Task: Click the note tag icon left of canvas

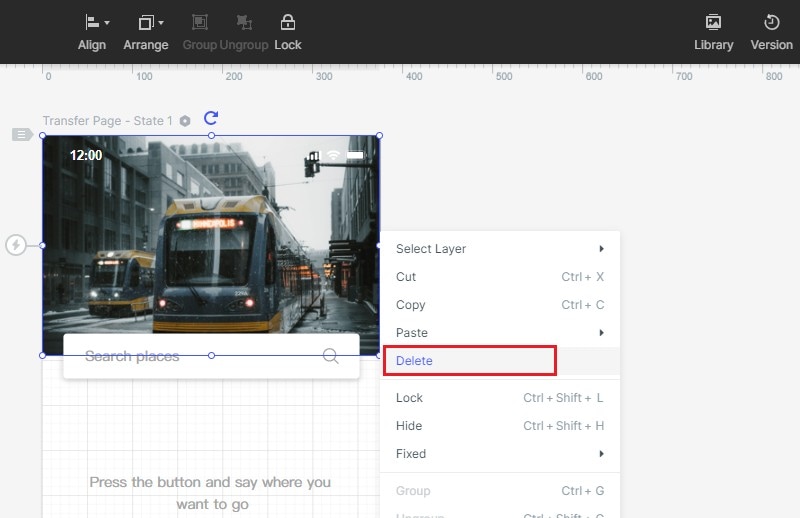Action: click(22, 135)
